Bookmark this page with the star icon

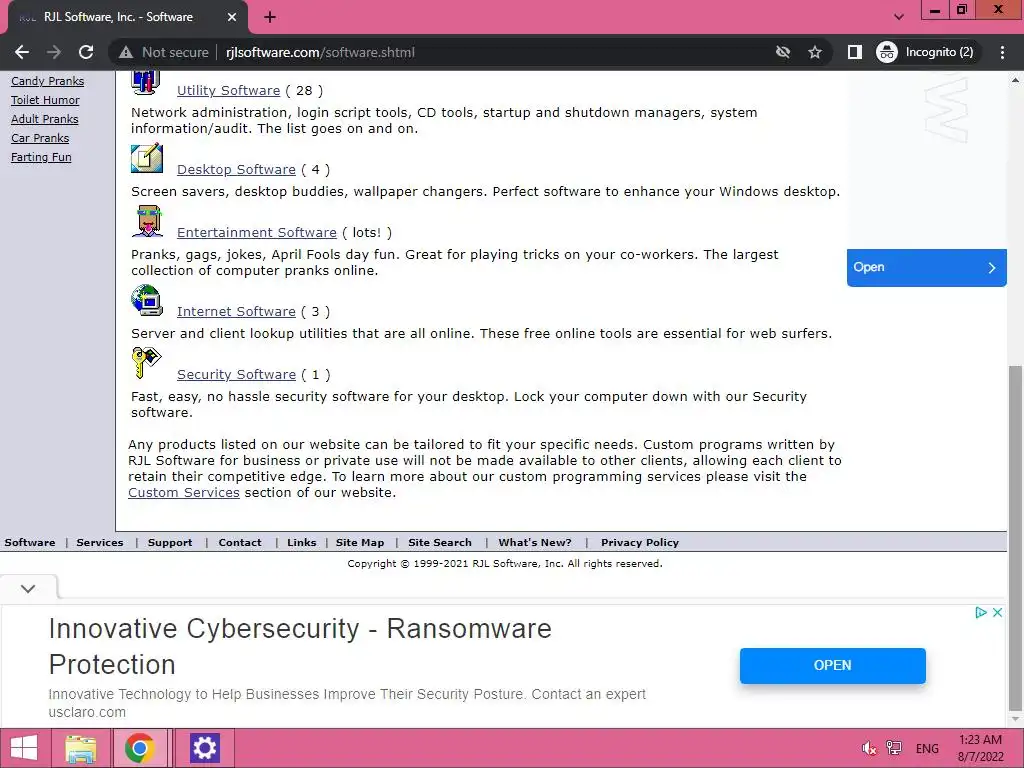point(814,52)
